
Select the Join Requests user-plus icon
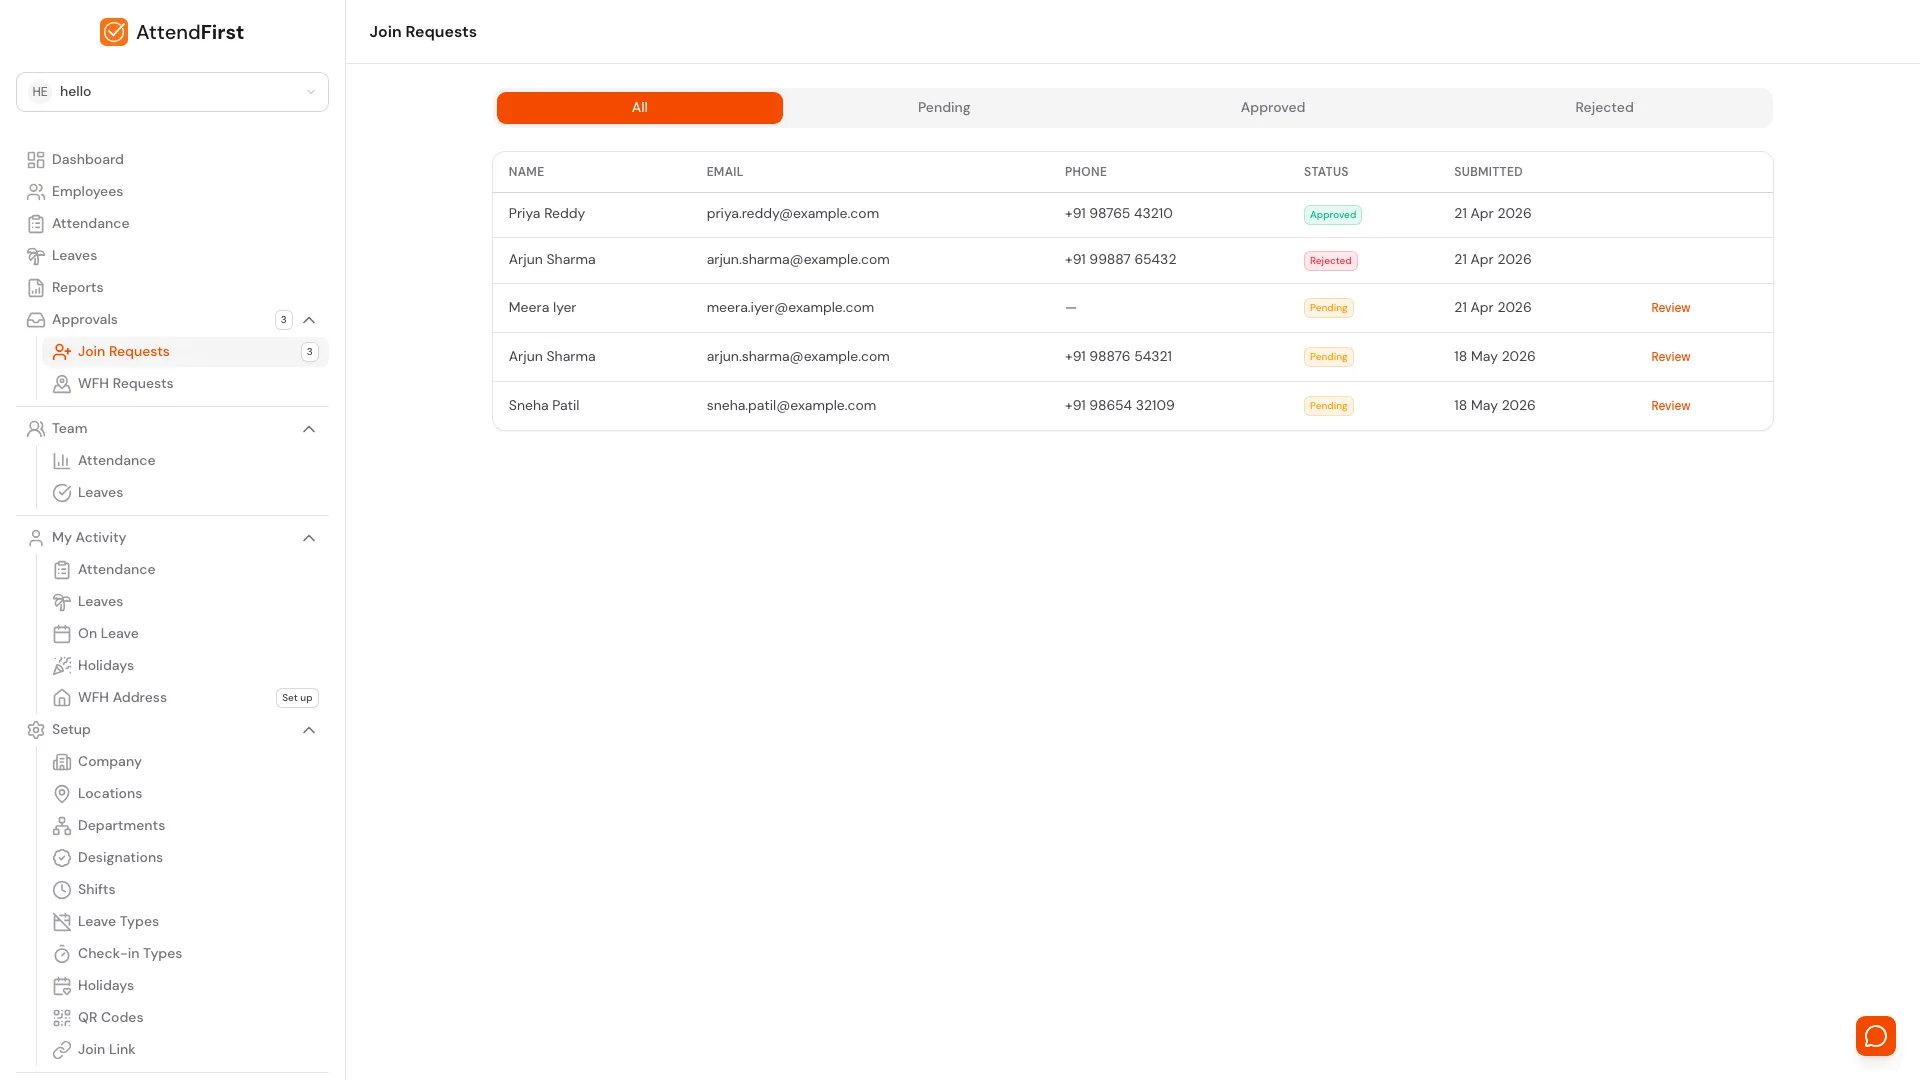[x=62, y=352]
